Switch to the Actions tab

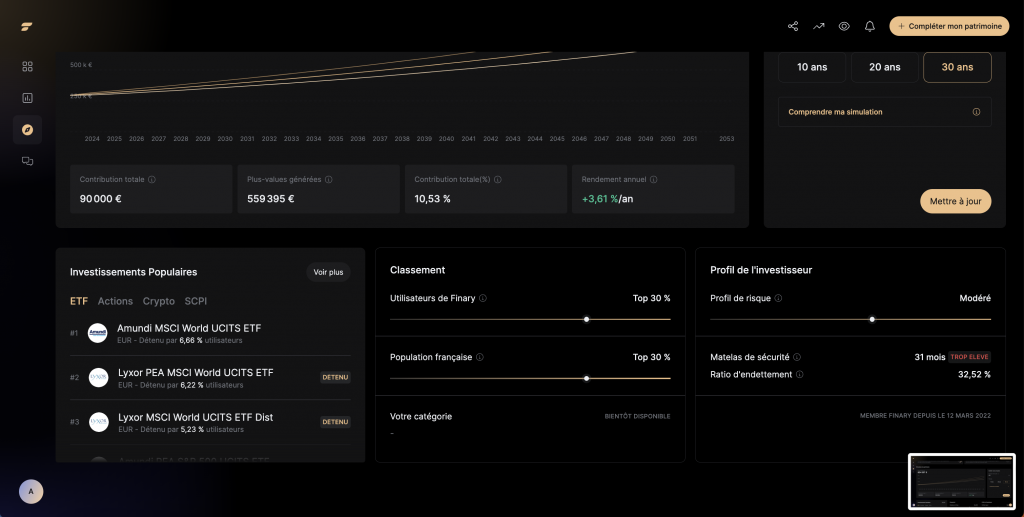(x=115, y=301)
